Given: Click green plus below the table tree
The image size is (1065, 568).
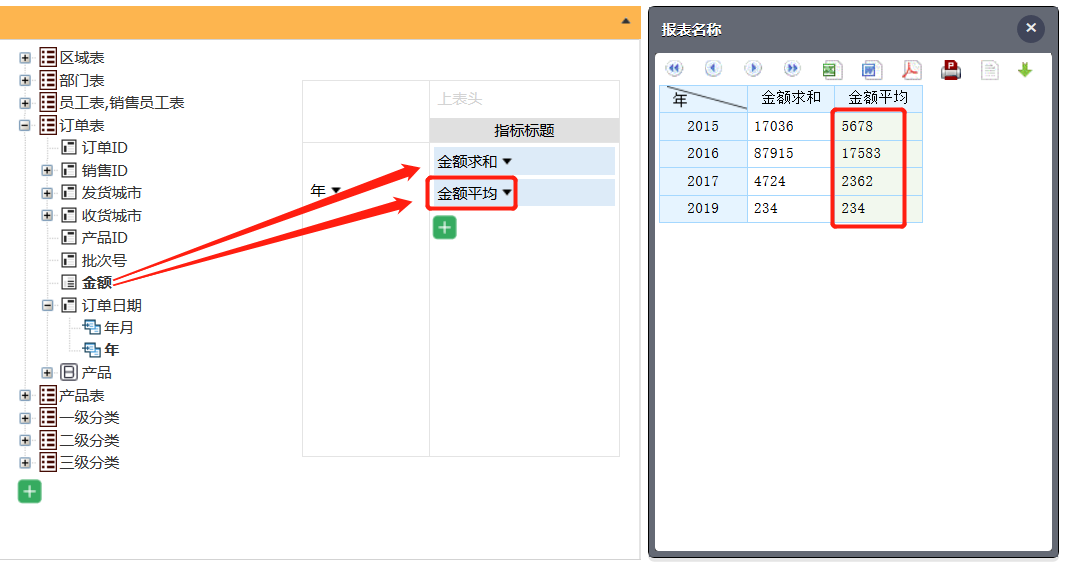Looking at the screenshot, I should [30, 491].
